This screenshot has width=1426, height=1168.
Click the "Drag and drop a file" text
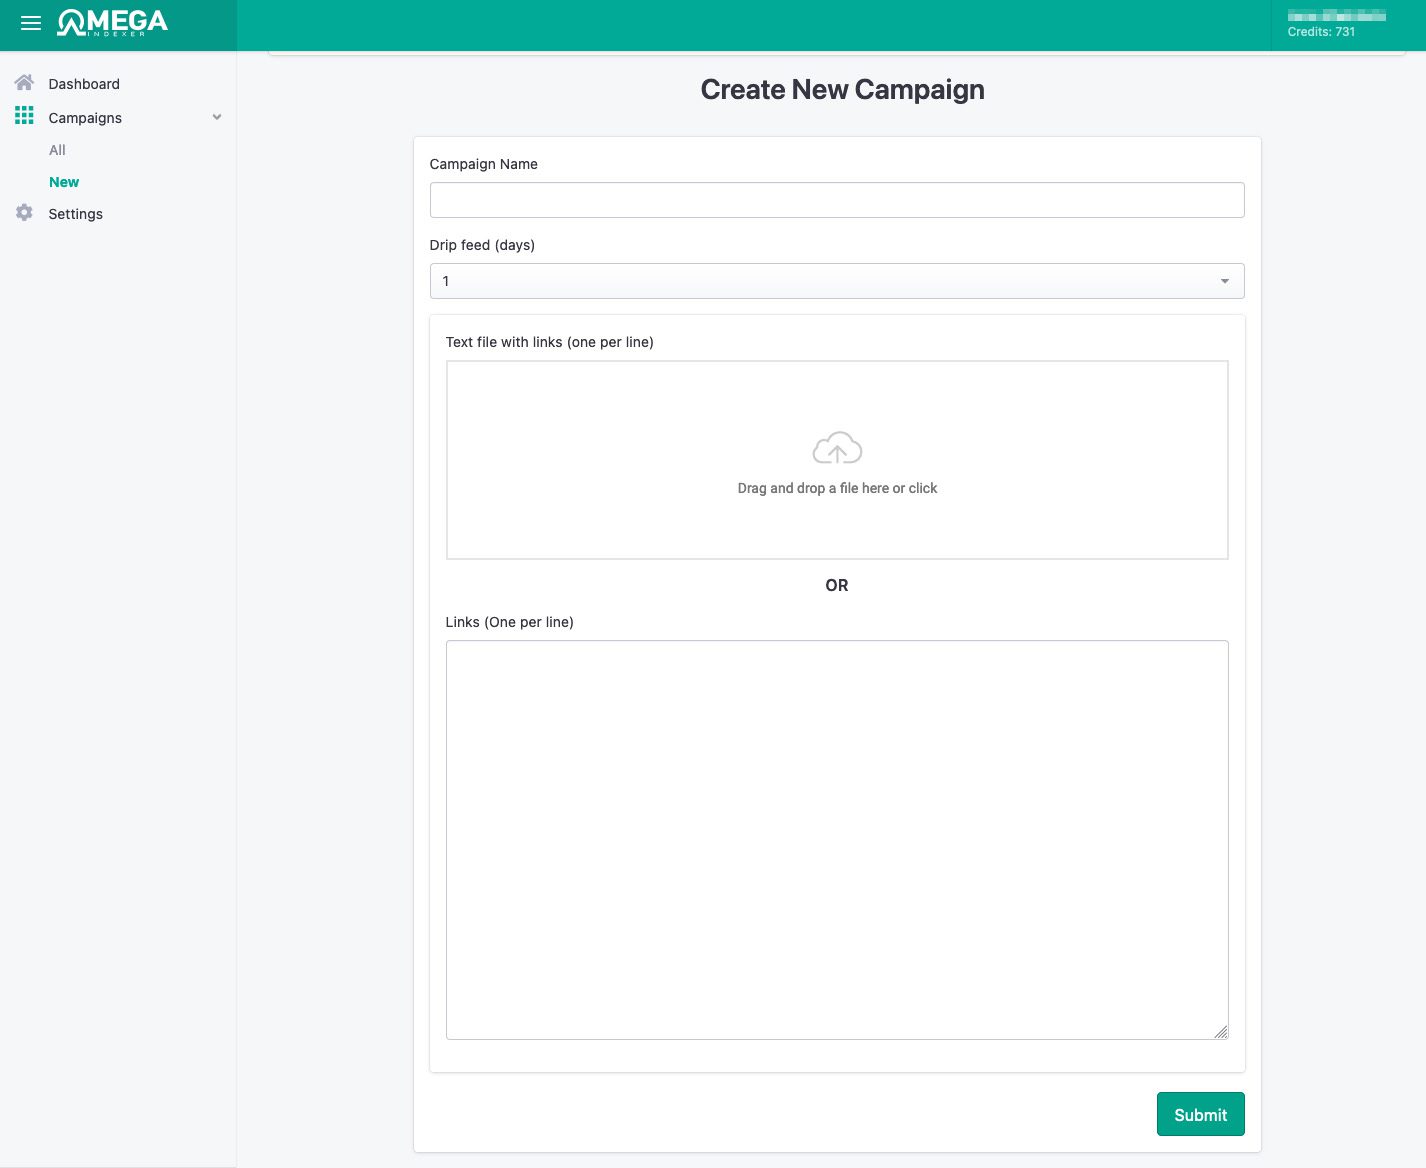tap(837, 488)
